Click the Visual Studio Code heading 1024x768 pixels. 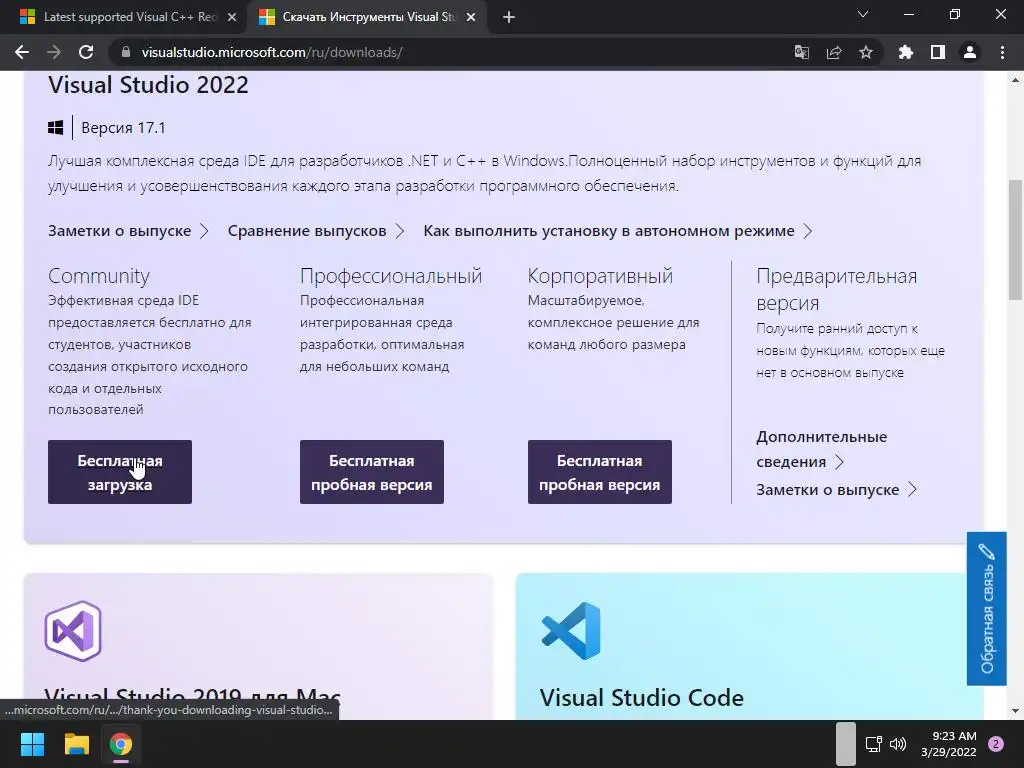pyautogui.click(x=641, y=698)
